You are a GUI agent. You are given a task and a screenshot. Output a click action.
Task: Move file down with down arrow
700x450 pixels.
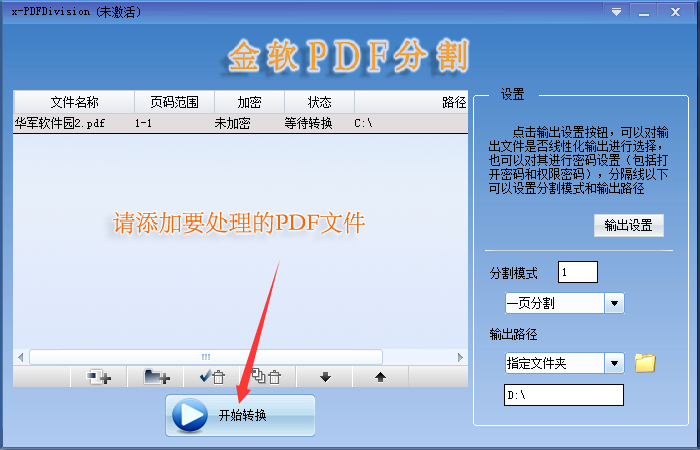[325, 377]
